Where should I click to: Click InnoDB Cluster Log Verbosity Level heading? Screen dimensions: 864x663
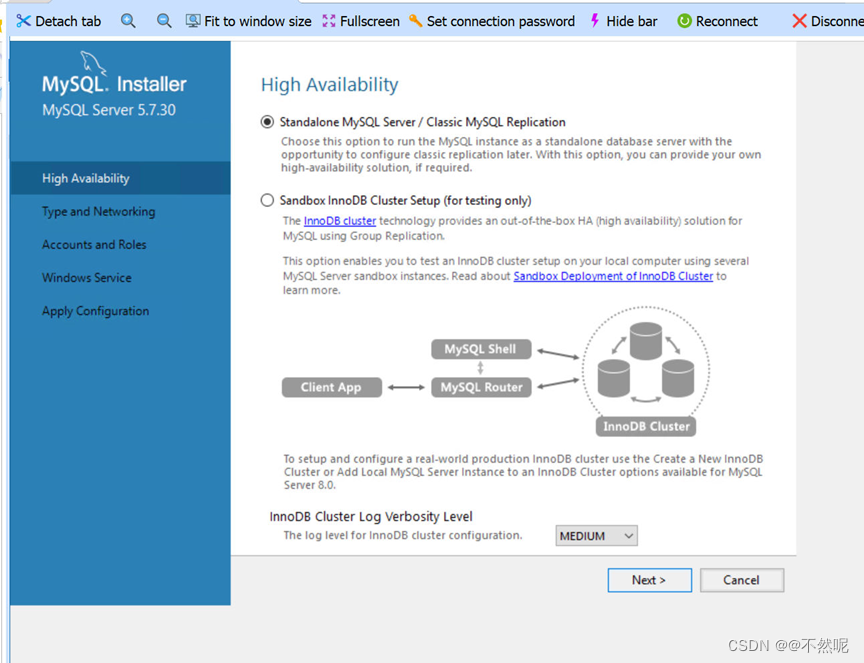371,516
